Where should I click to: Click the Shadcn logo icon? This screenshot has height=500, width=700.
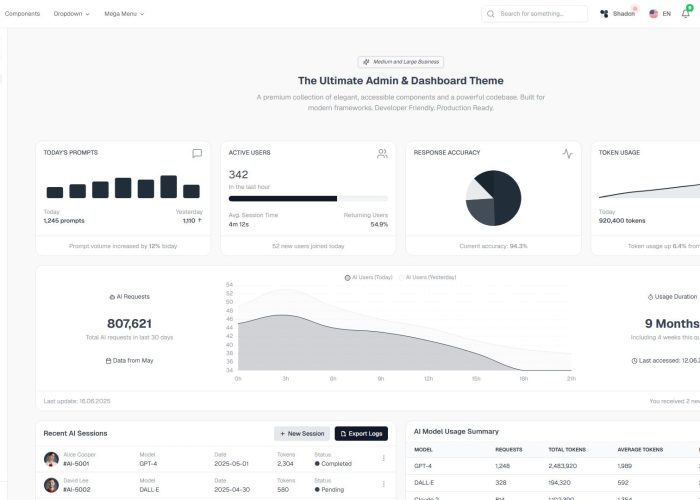(604, 14)
